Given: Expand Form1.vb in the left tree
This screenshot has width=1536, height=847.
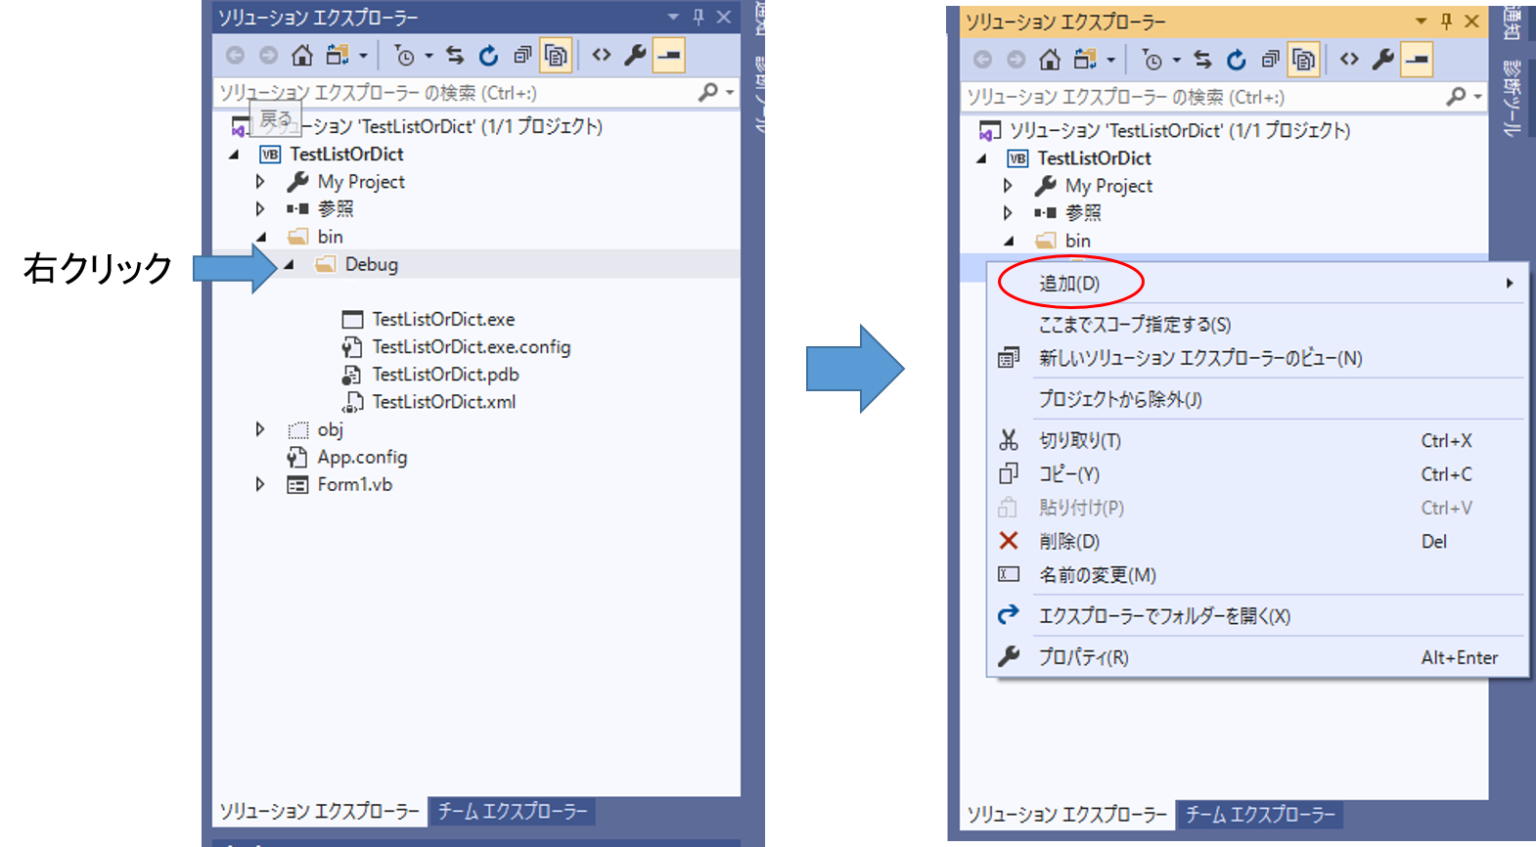Looking at the screenshot, I should [x=260, y=484].
